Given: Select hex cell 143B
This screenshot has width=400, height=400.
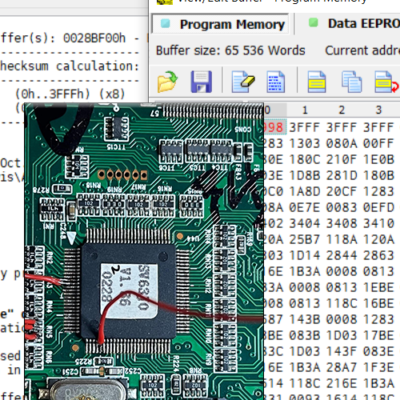Looking at the screenshot, I should point(305,319).
